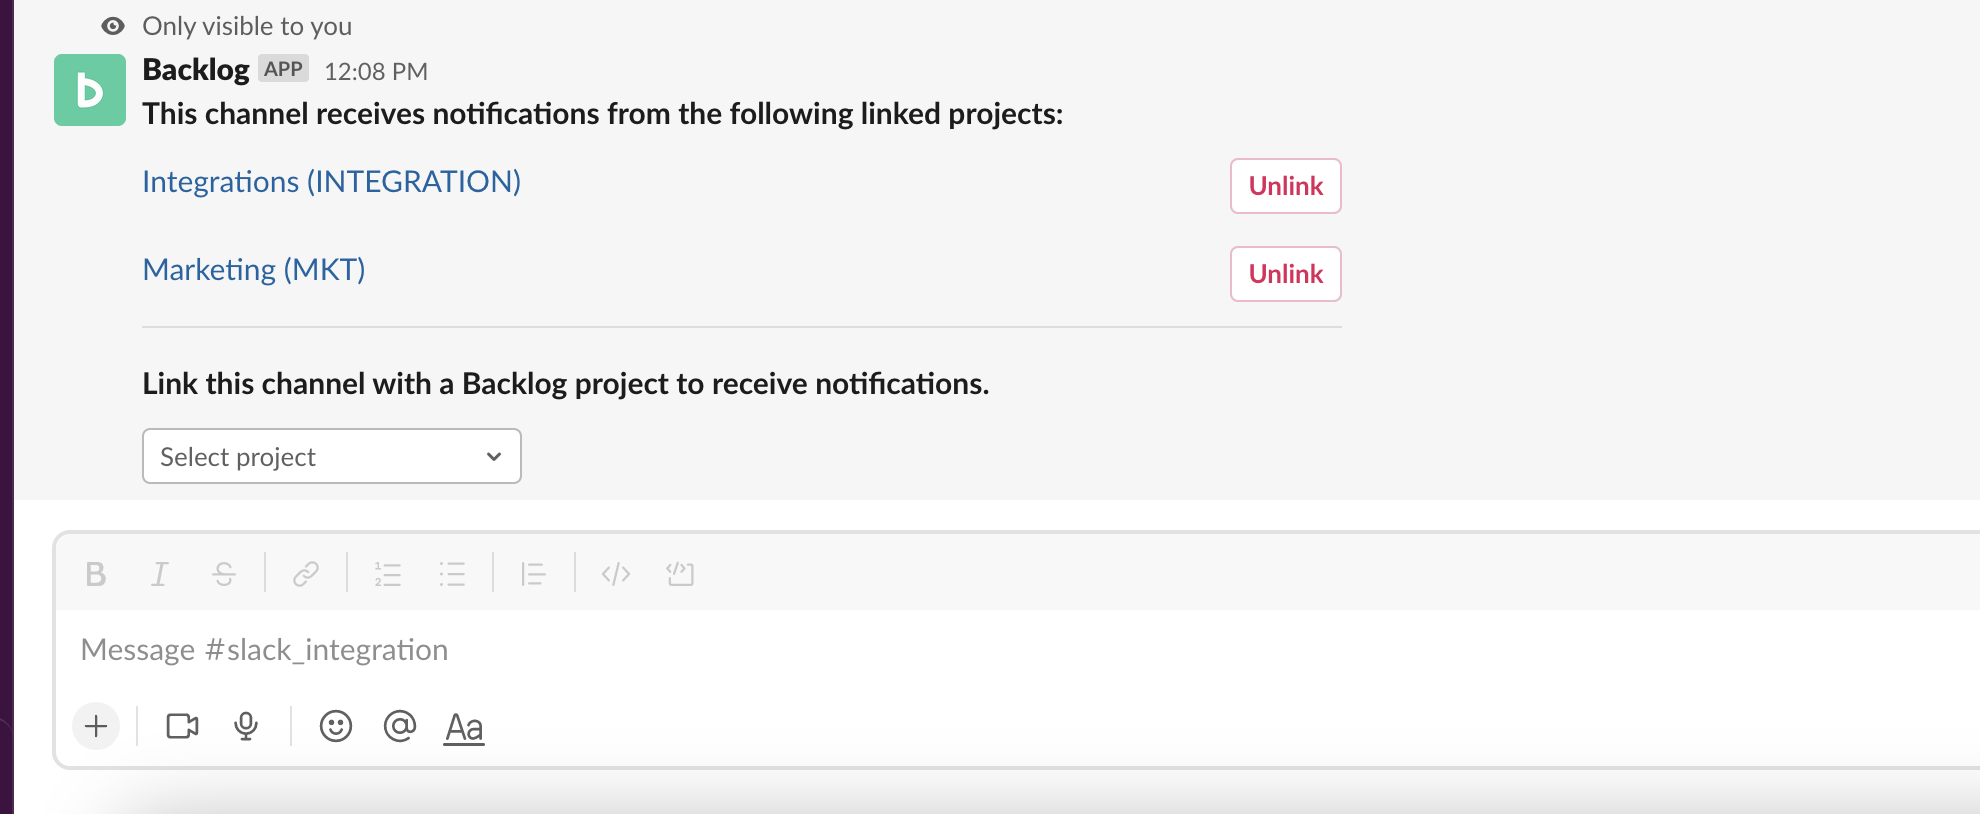Screen dimensions: 1980x814
Task: Apply italic formatting
Action: coord(159,574)
